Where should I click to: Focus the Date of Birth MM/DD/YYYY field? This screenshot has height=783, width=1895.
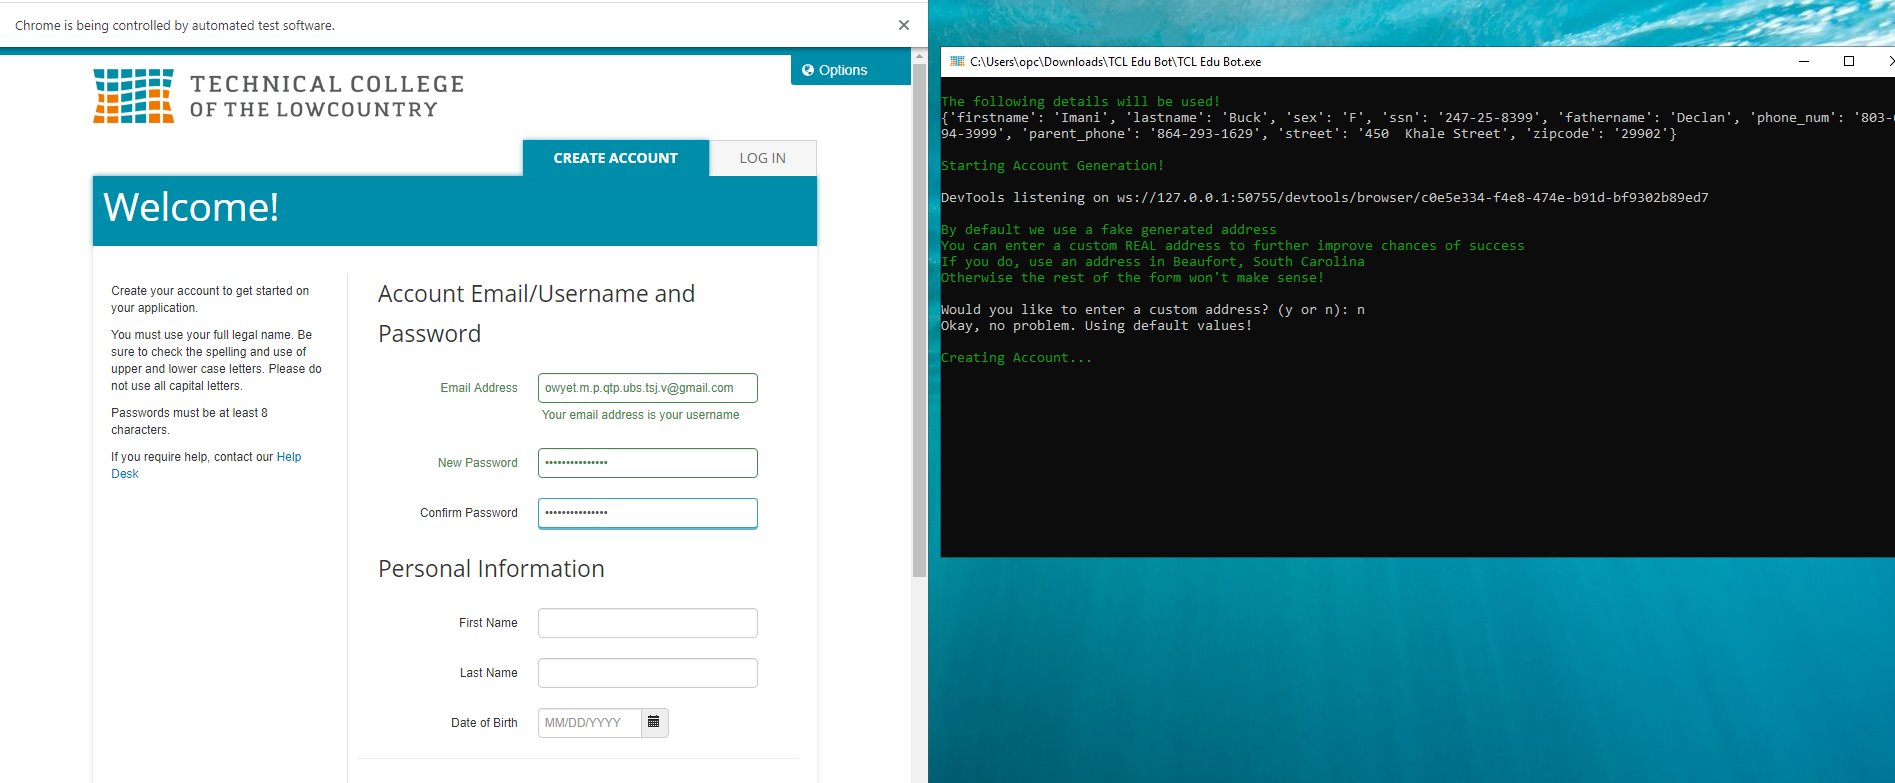click(589, 723)
